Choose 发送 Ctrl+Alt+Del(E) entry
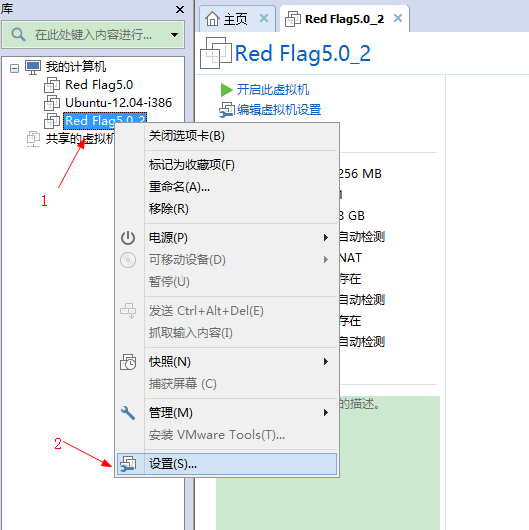The height and width of the screenshot is (530, 529). click(x=227, y=311)
